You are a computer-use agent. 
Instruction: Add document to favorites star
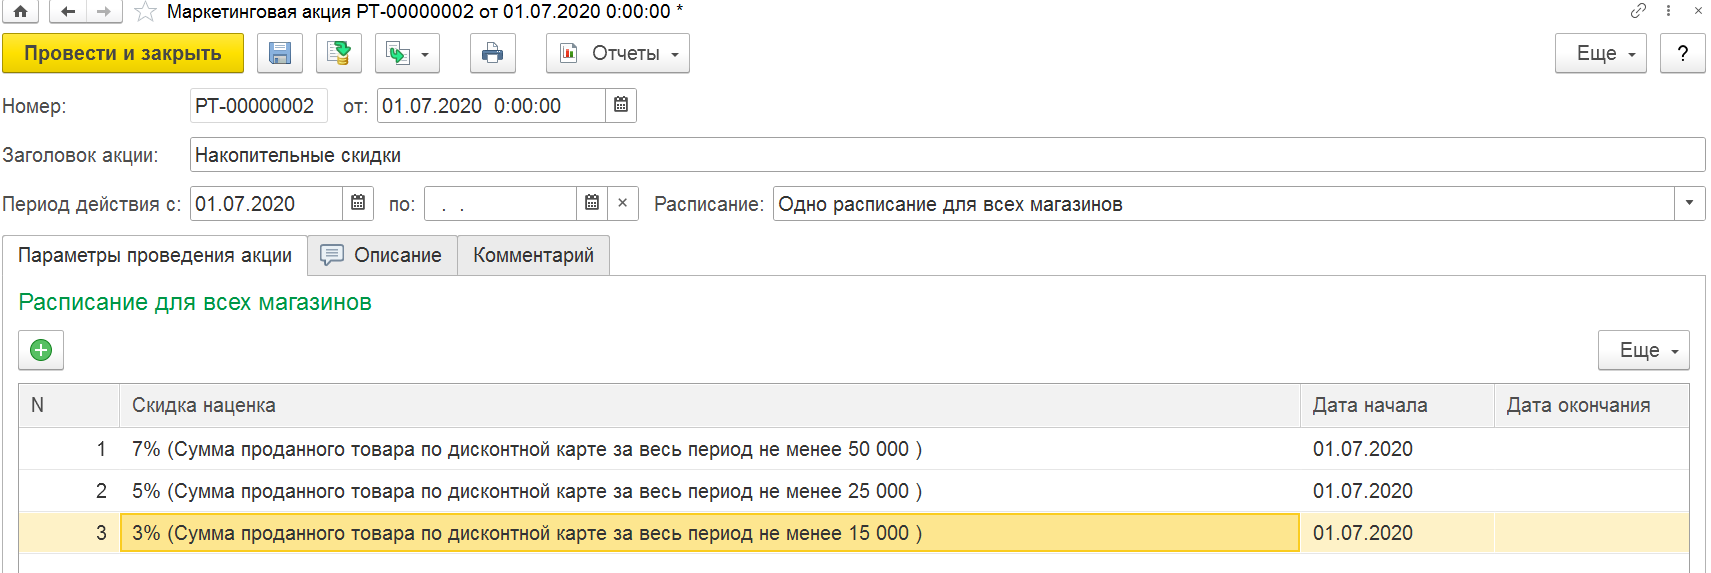[x=145, y=11]
